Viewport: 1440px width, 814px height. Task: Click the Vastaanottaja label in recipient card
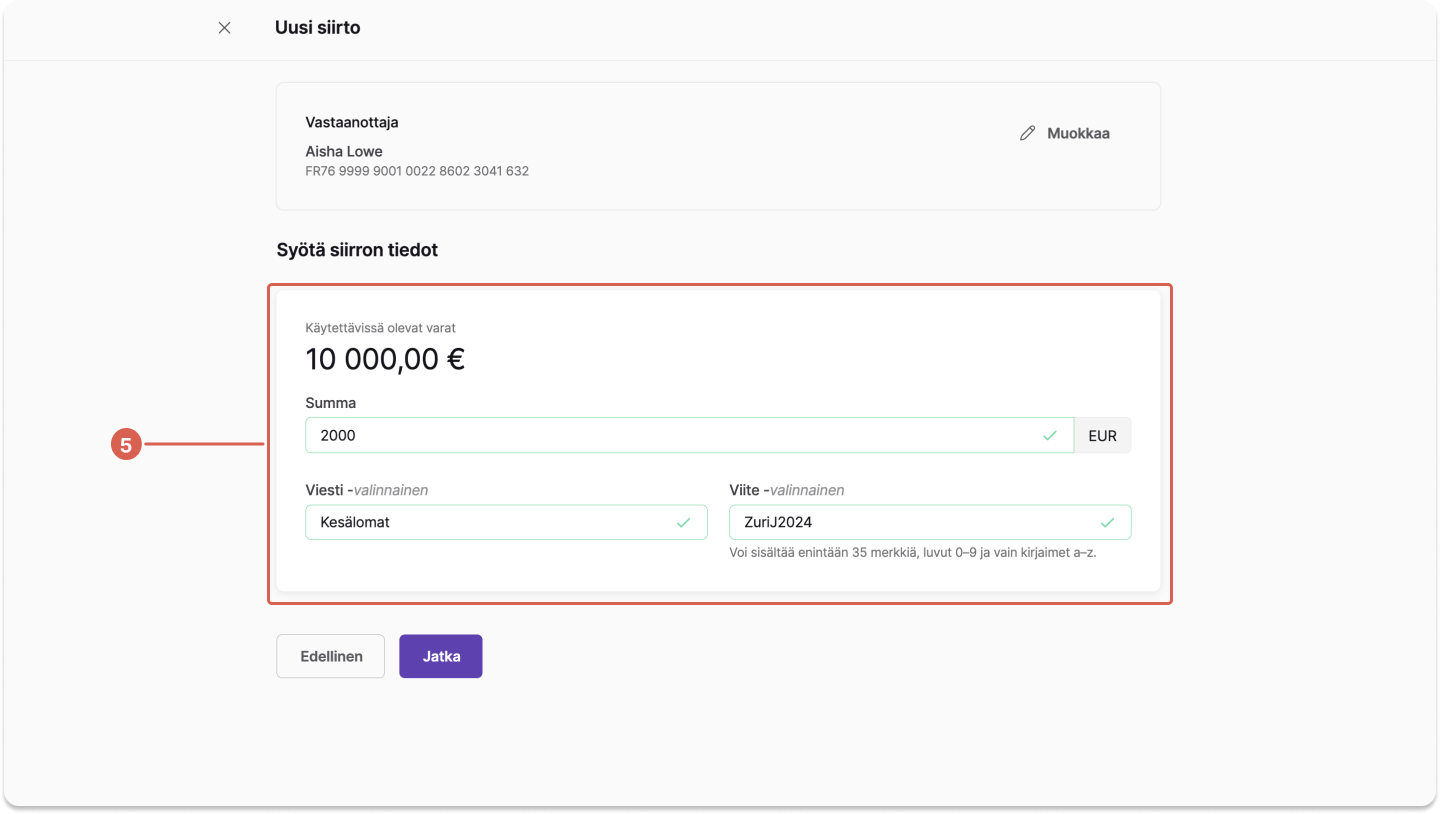[352, 122]
